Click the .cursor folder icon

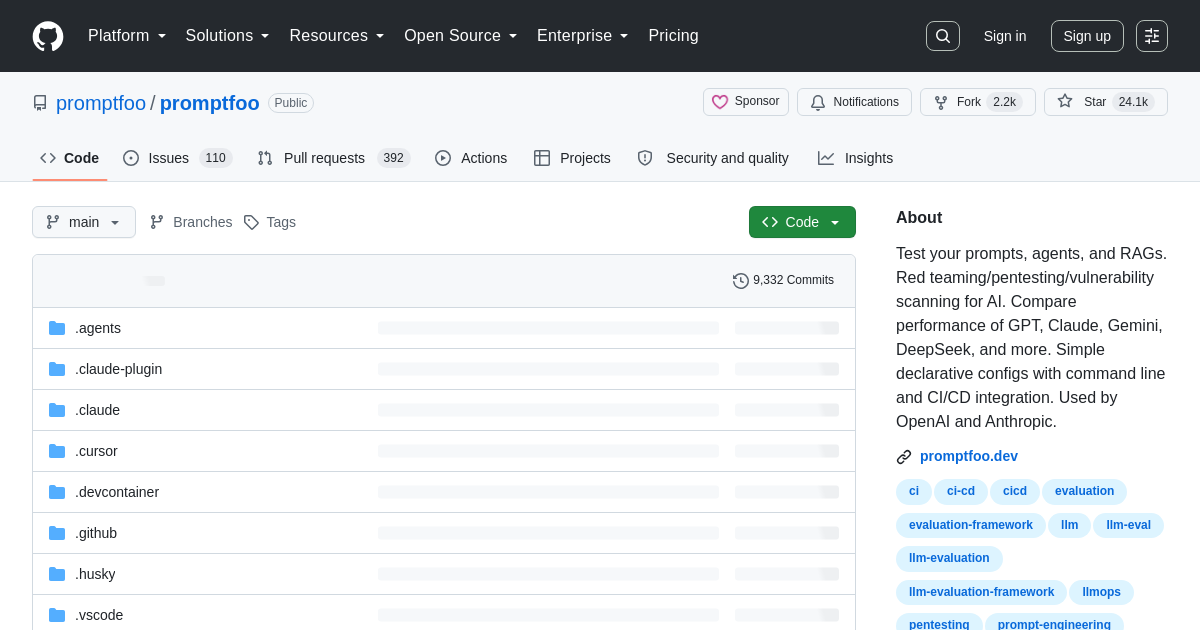[x=57, y=451]
